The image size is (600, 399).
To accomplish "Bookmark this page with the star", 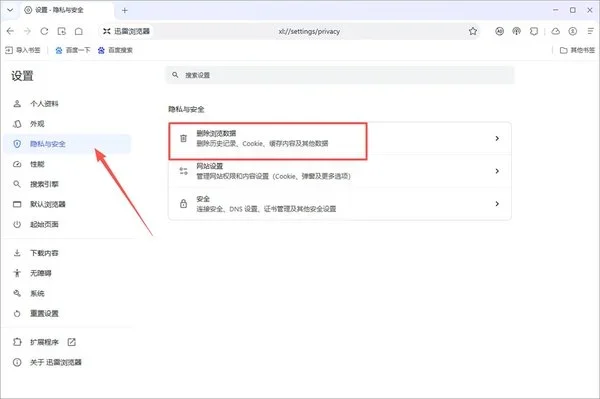I will 473,31.
